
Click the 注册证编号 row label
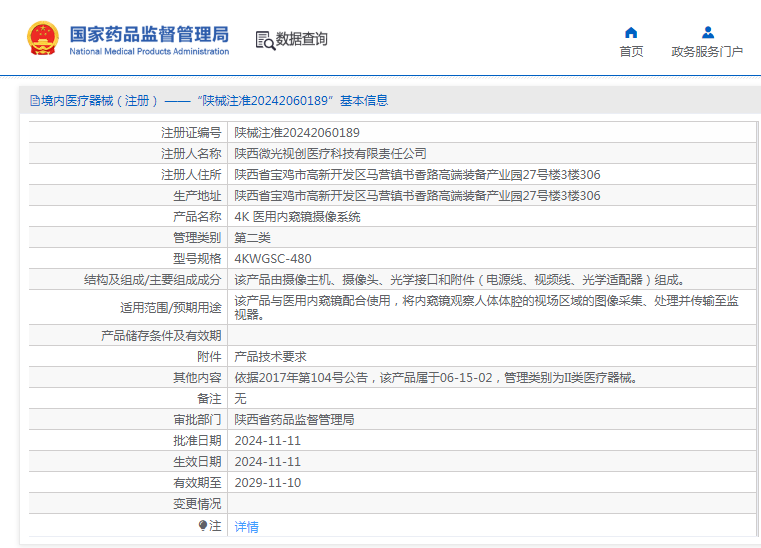pos(191,133)
